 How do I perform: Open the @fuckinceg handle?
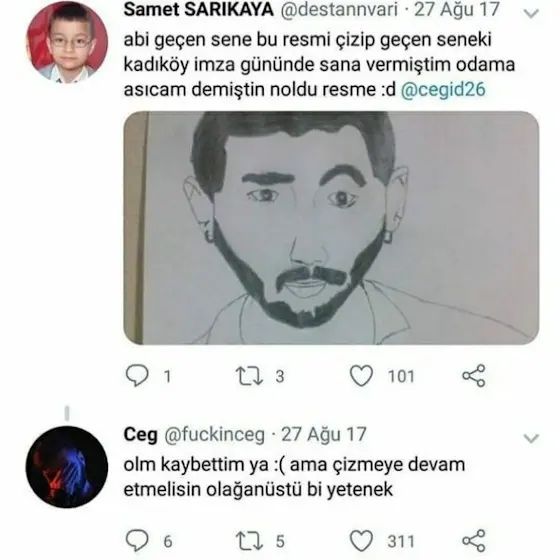coord(214,435)
